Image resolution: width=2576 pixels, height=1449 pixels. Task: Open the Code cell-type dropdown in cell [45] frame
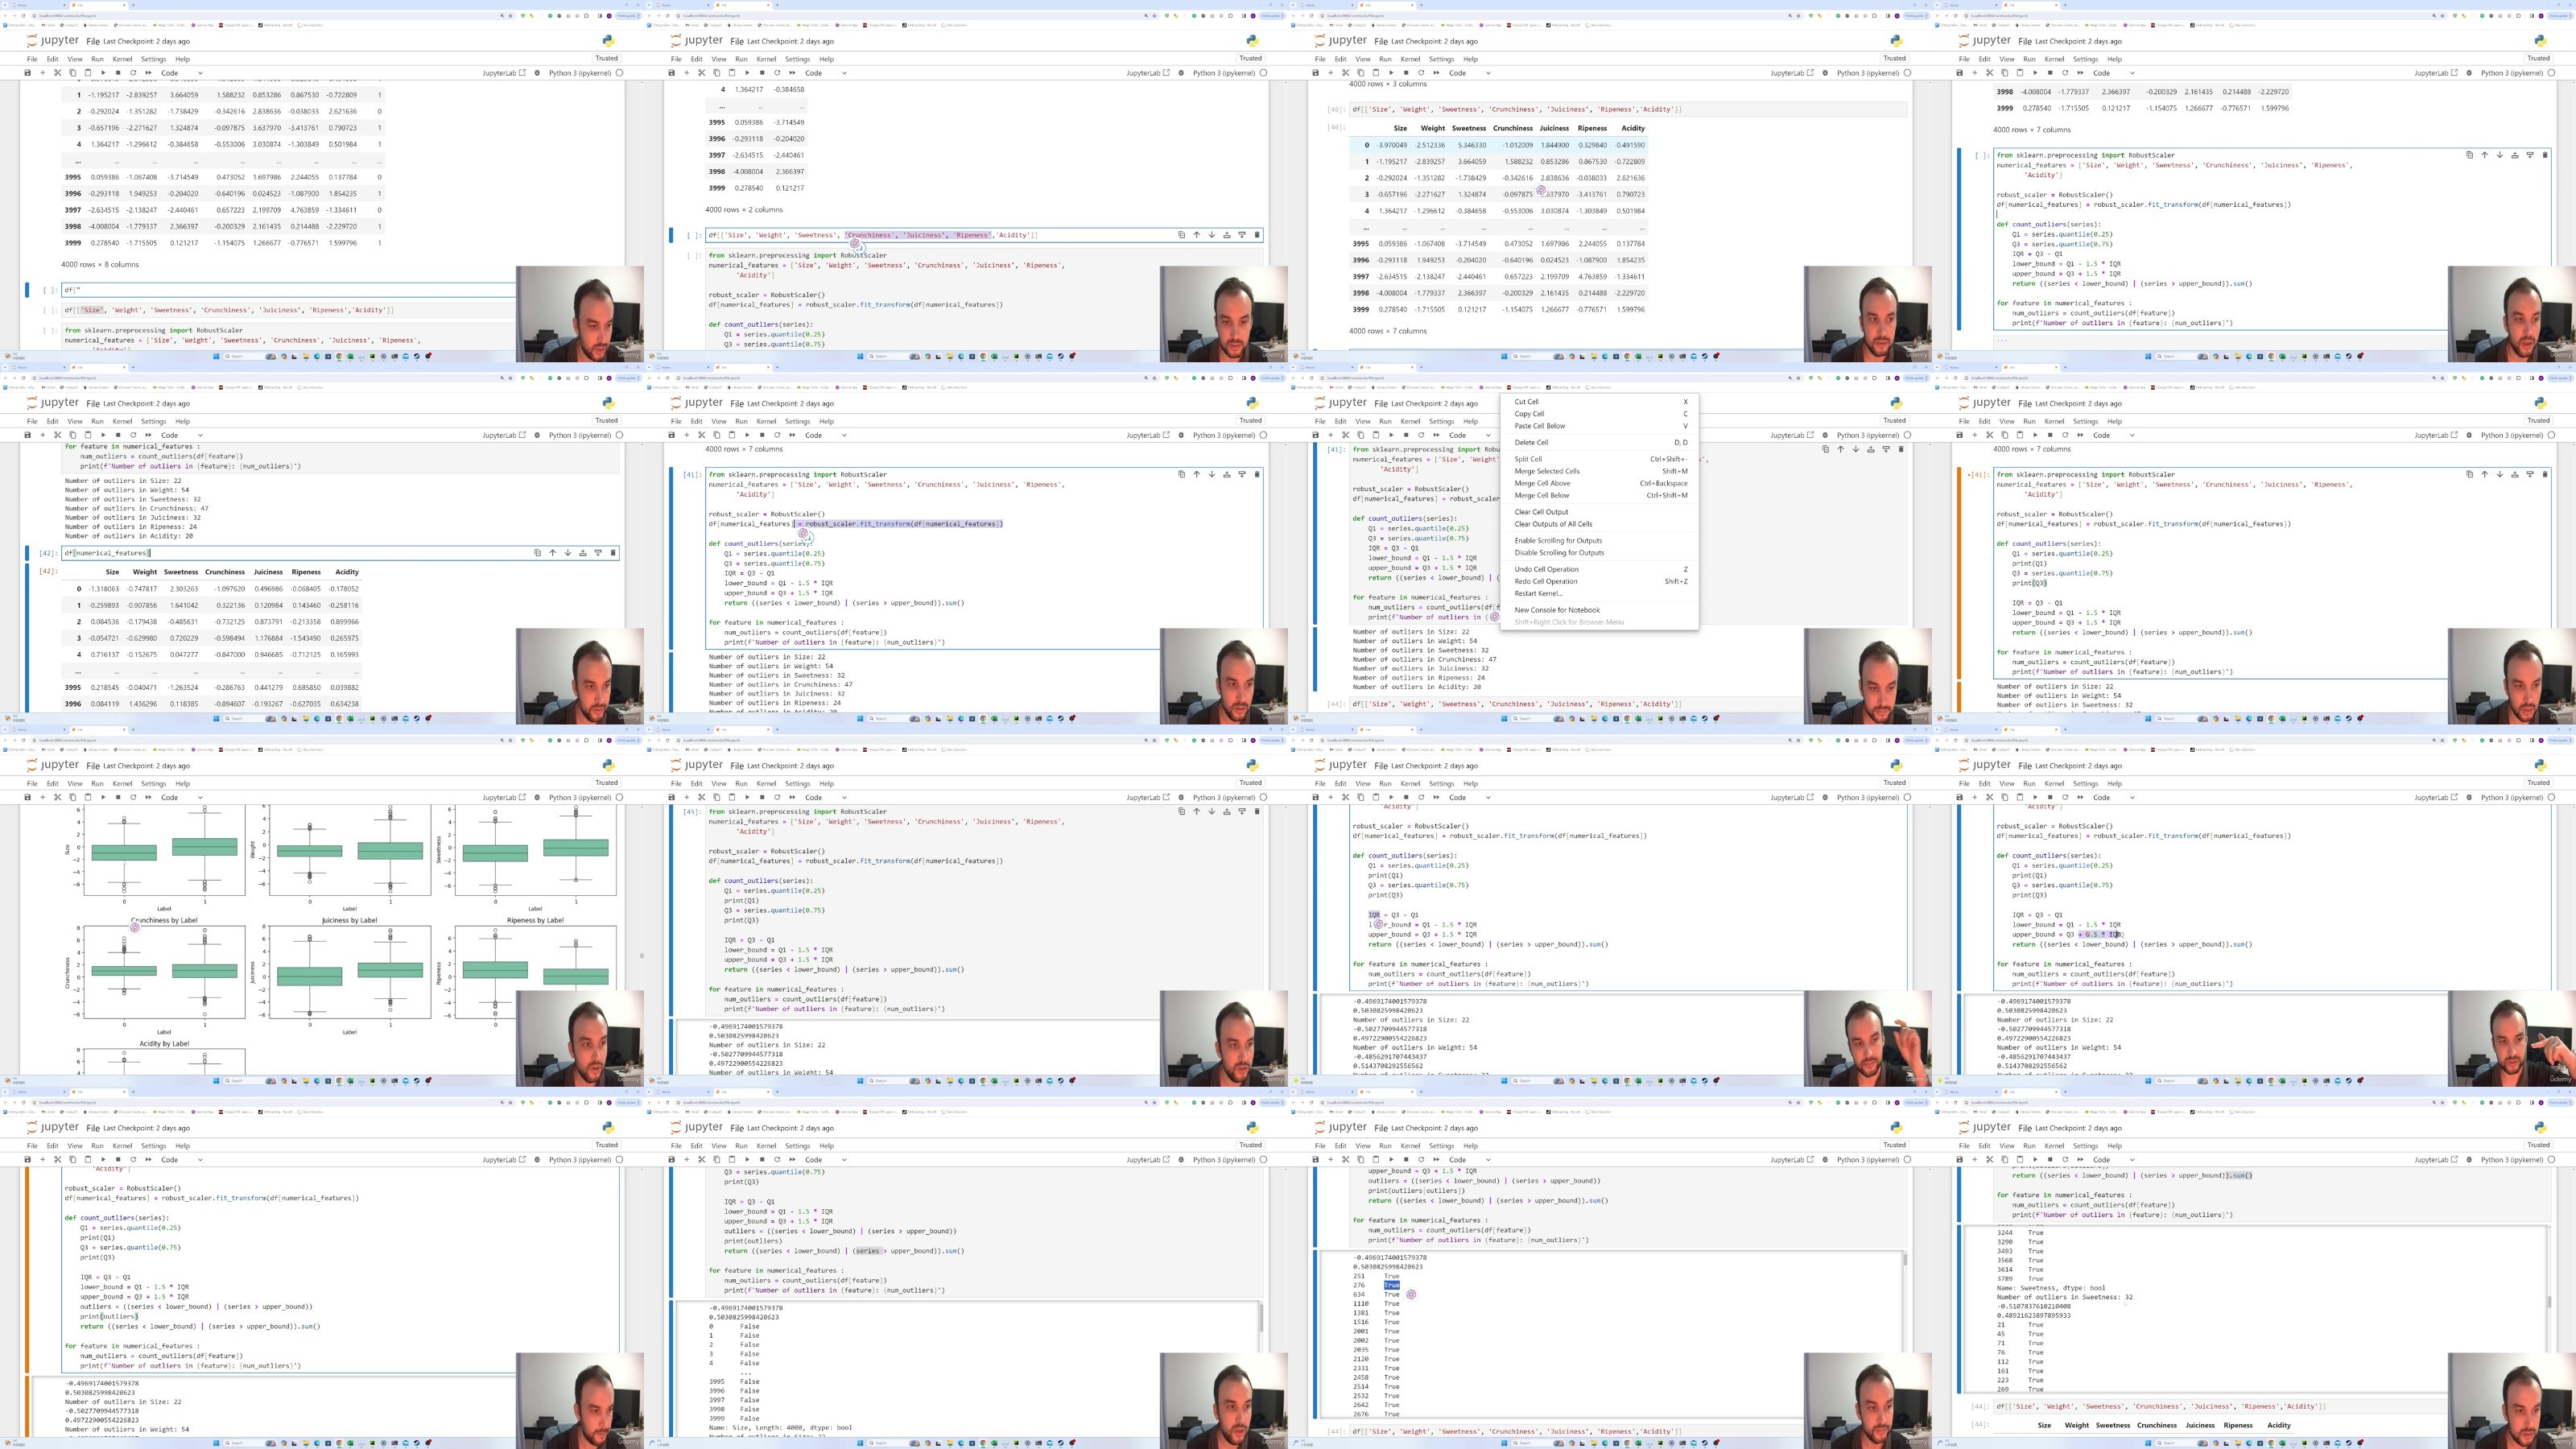coord(826,797)
